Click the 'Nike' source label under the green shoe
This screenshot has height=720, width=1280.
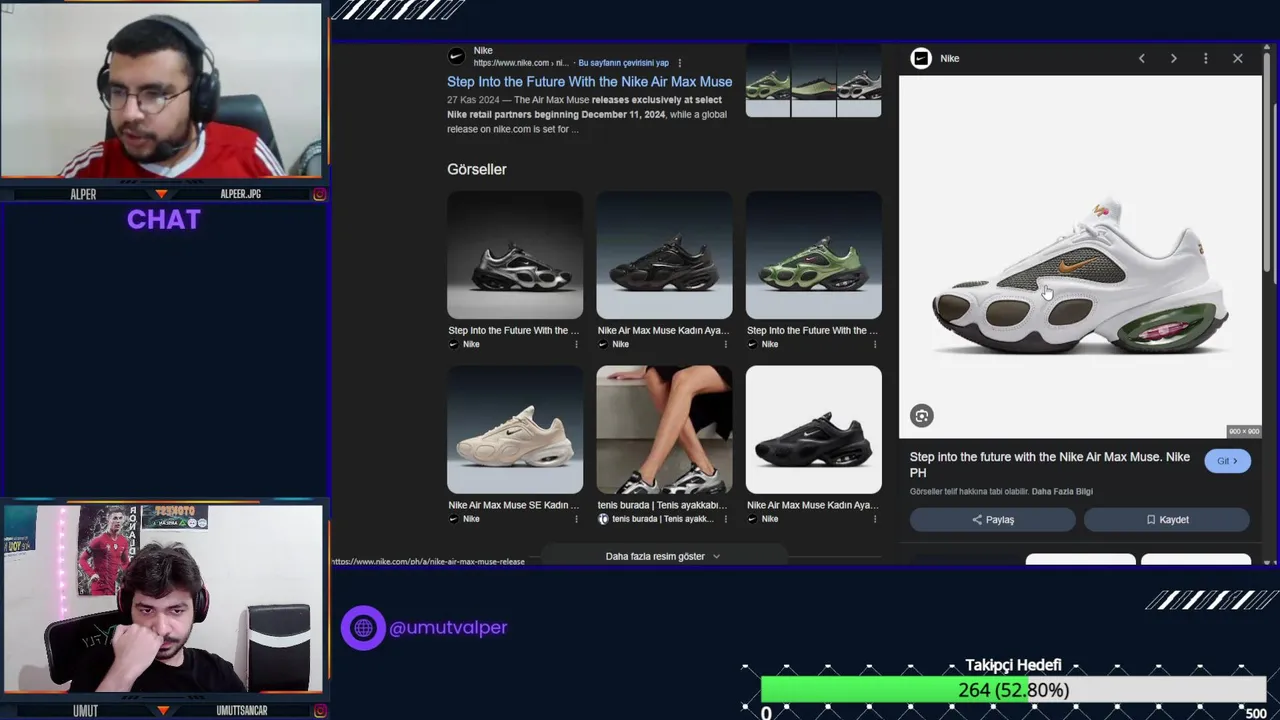770,344
